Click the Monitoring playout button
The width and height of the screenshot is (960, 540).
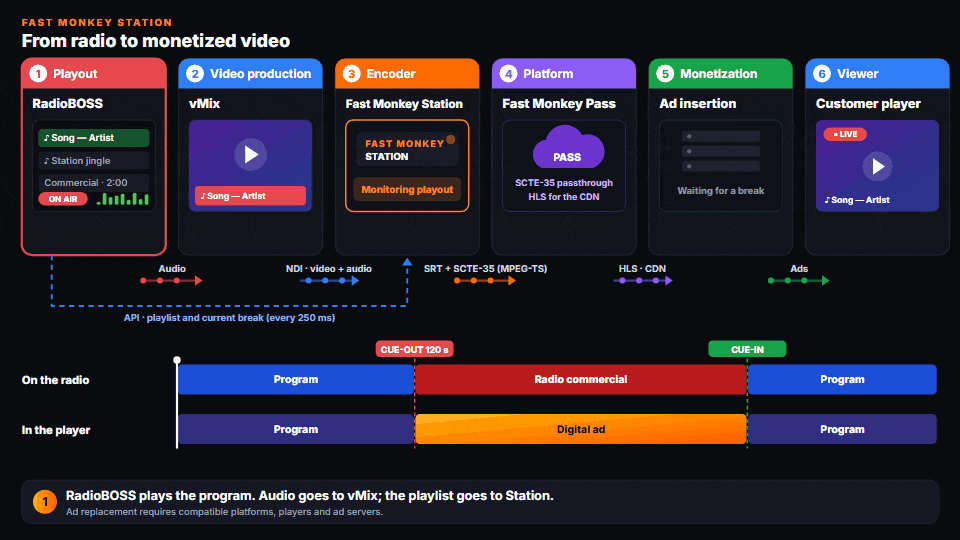(407, 189)
